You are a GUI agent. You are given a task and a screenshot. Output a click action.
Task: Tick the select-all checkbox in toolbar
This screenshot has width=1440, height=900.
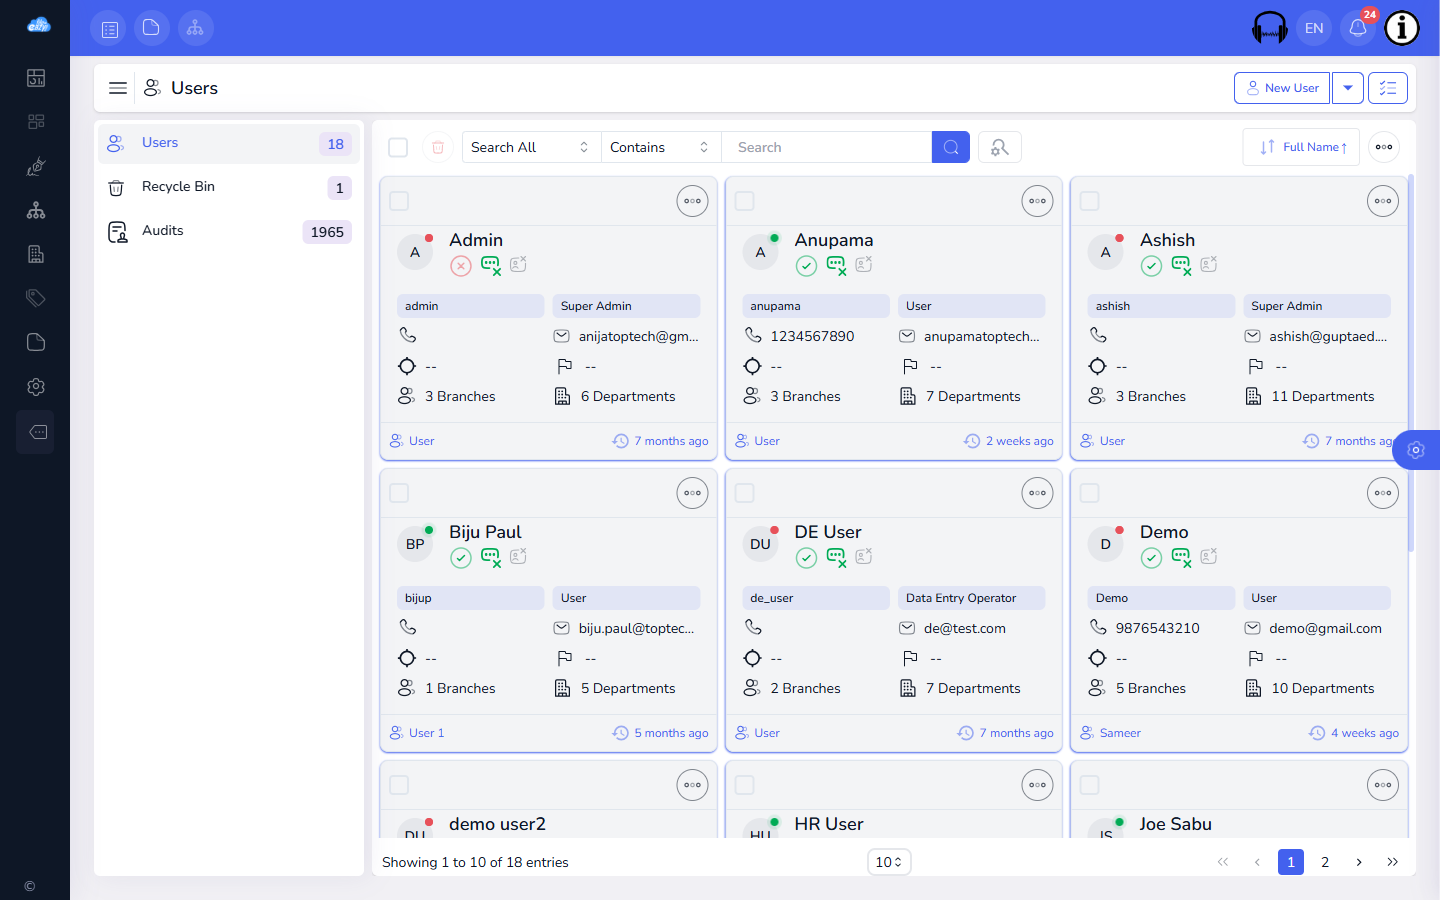click(x=398, y=147)
